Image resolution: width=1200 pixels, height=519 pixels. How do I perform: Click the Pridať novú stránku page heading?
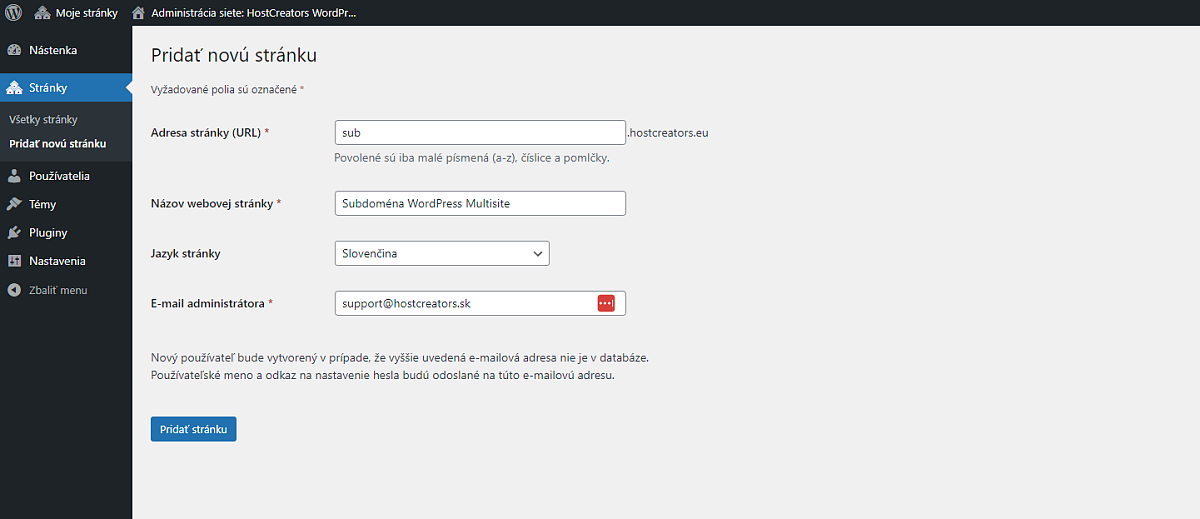click(234, 55)
